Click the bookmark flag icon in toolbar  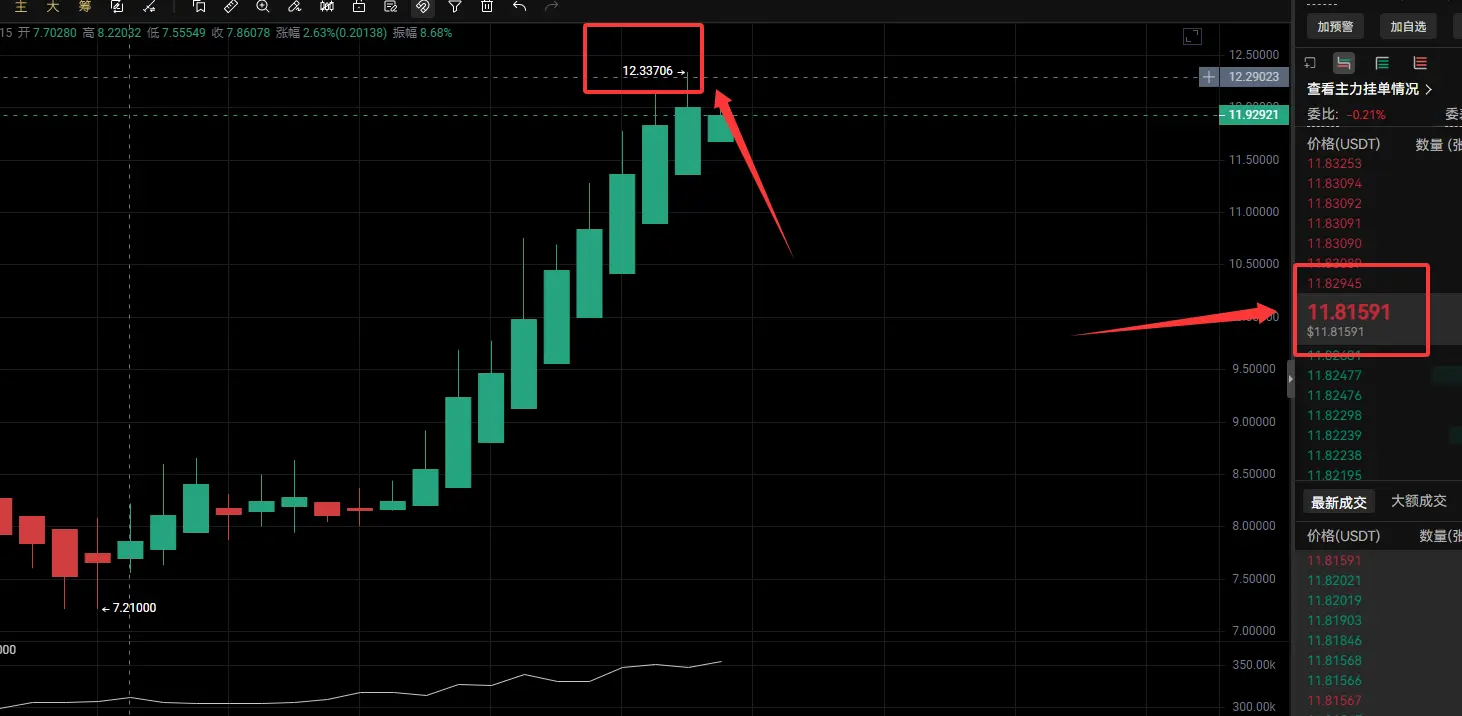199,6
